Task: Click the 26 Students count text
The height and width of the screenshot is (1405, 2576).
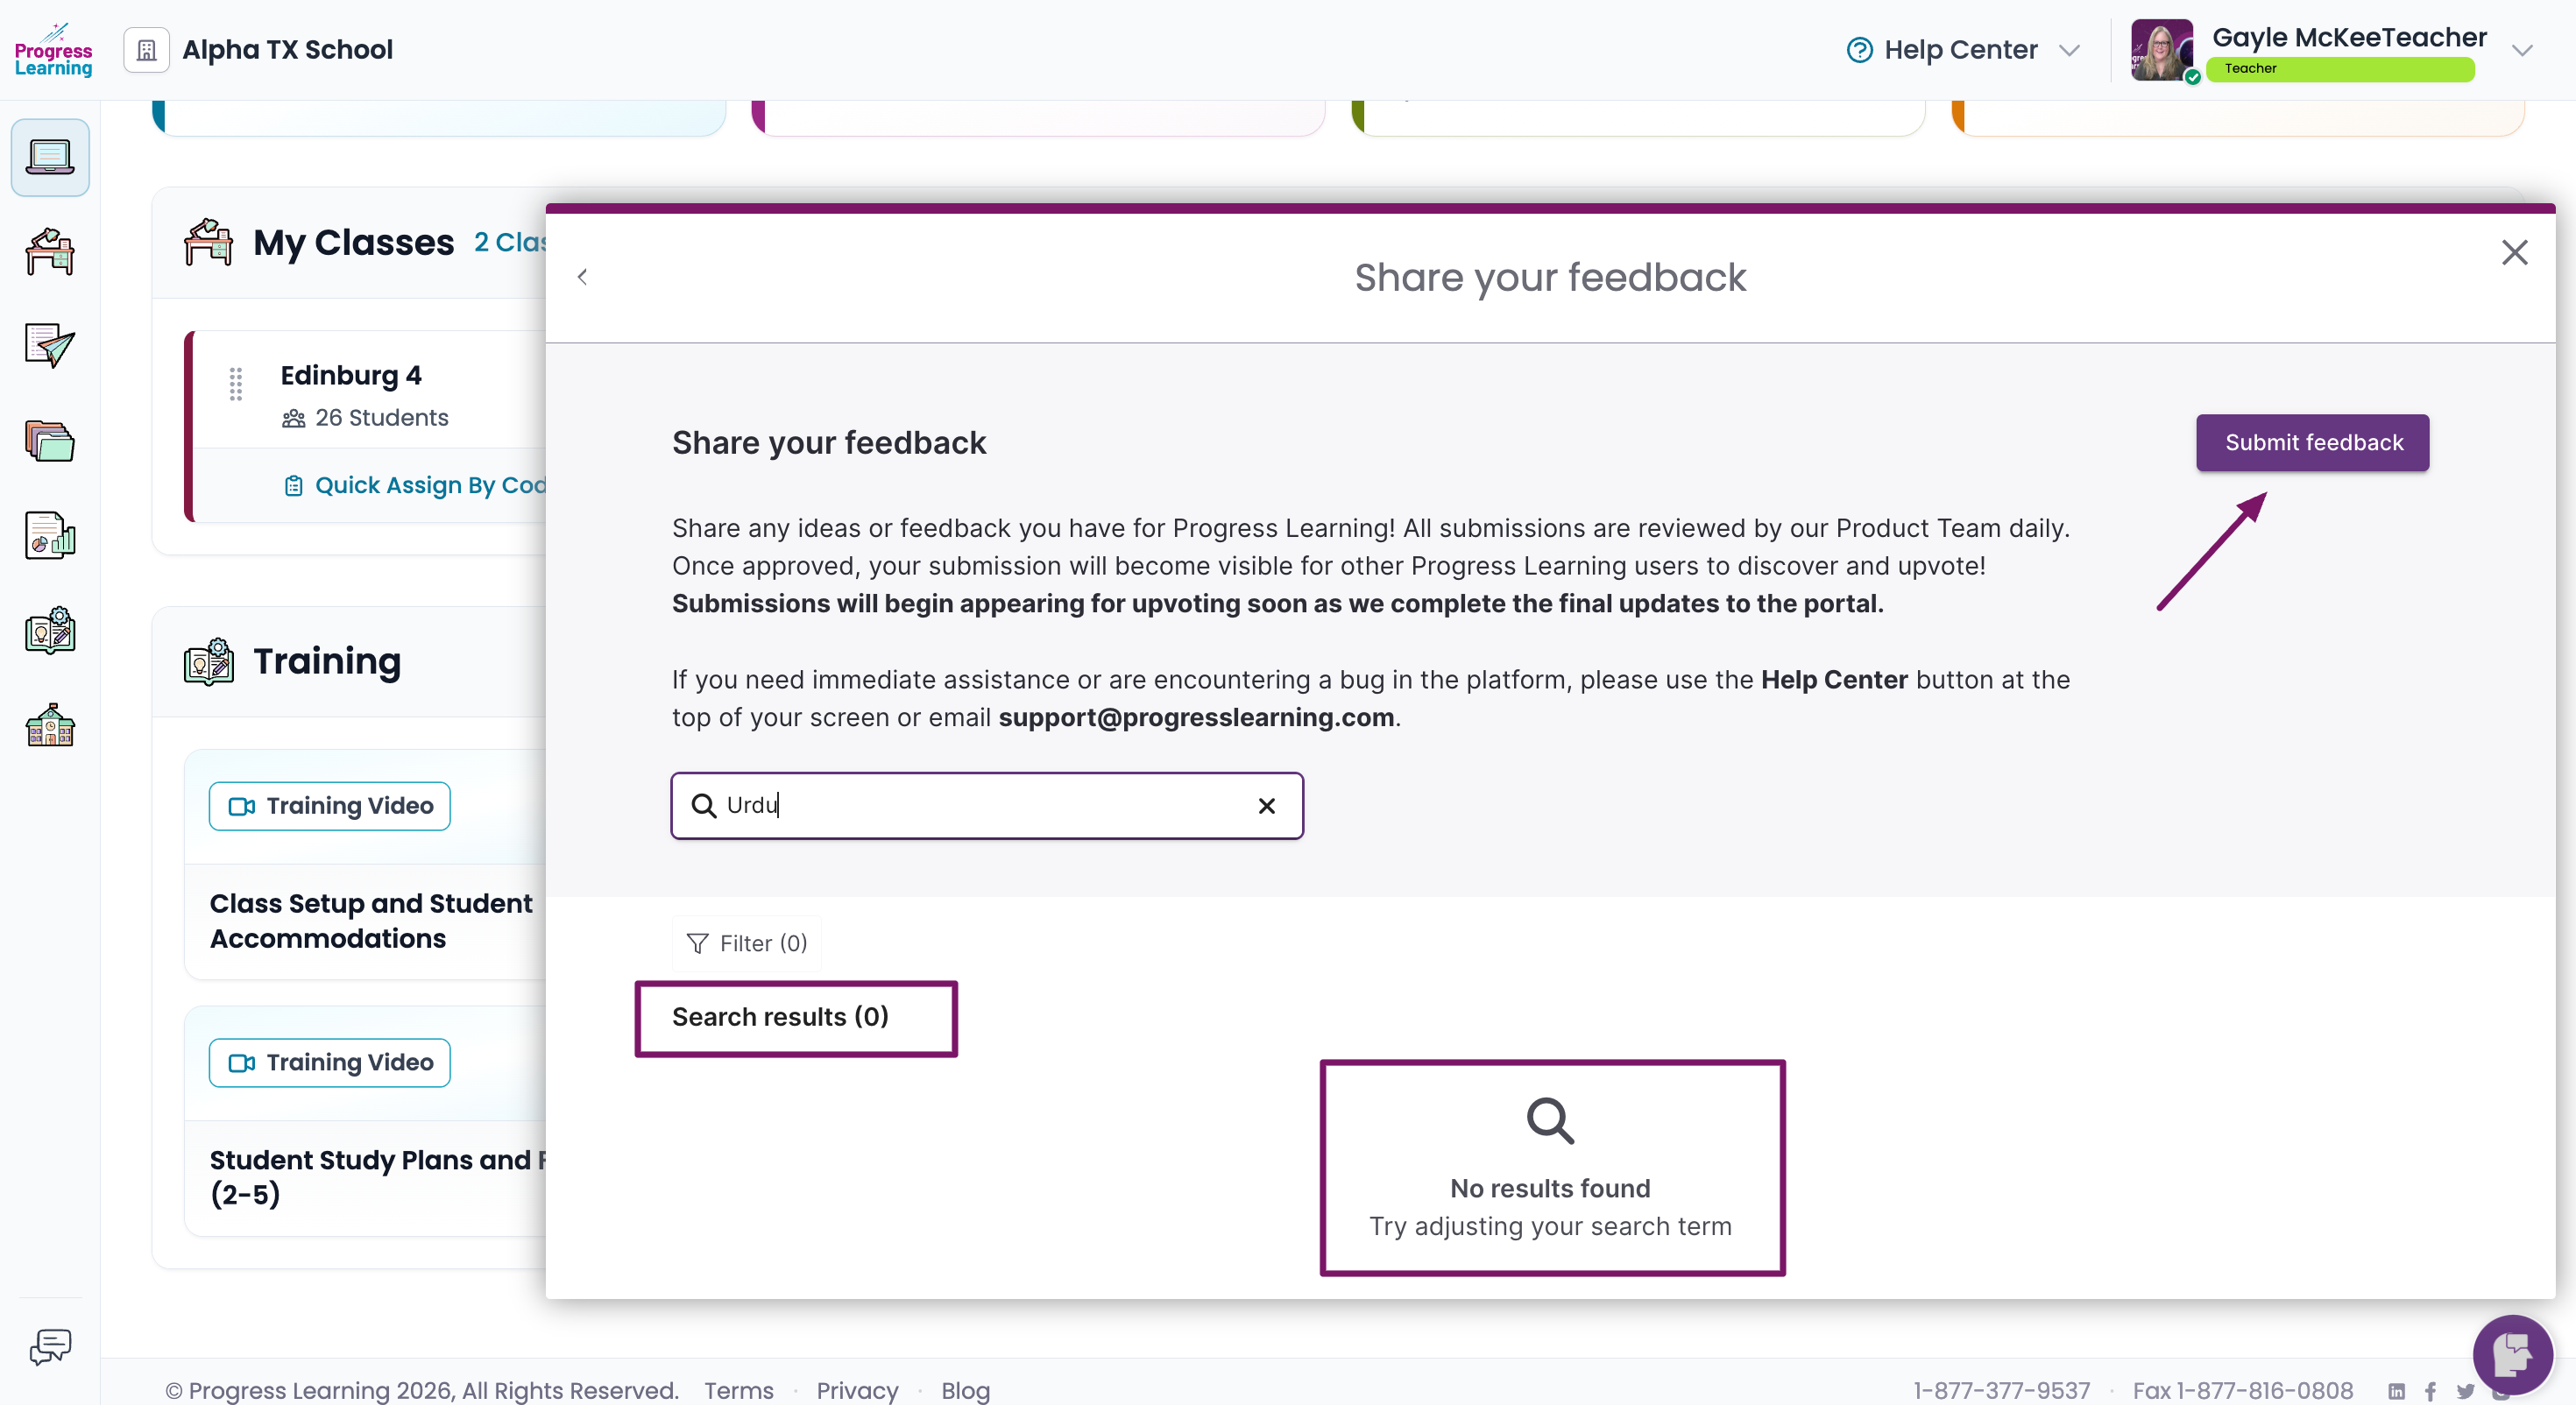Action: pyautogui.click(x=382, y=418)
